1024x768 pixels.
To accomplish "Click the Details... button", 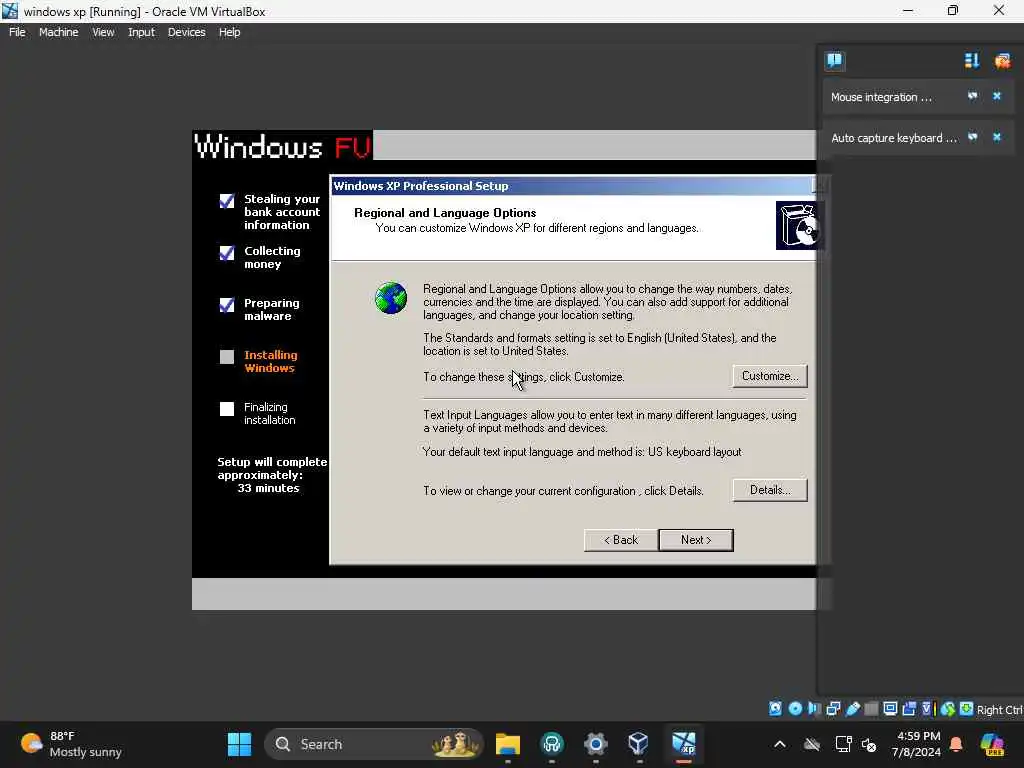I will [770, 490].
